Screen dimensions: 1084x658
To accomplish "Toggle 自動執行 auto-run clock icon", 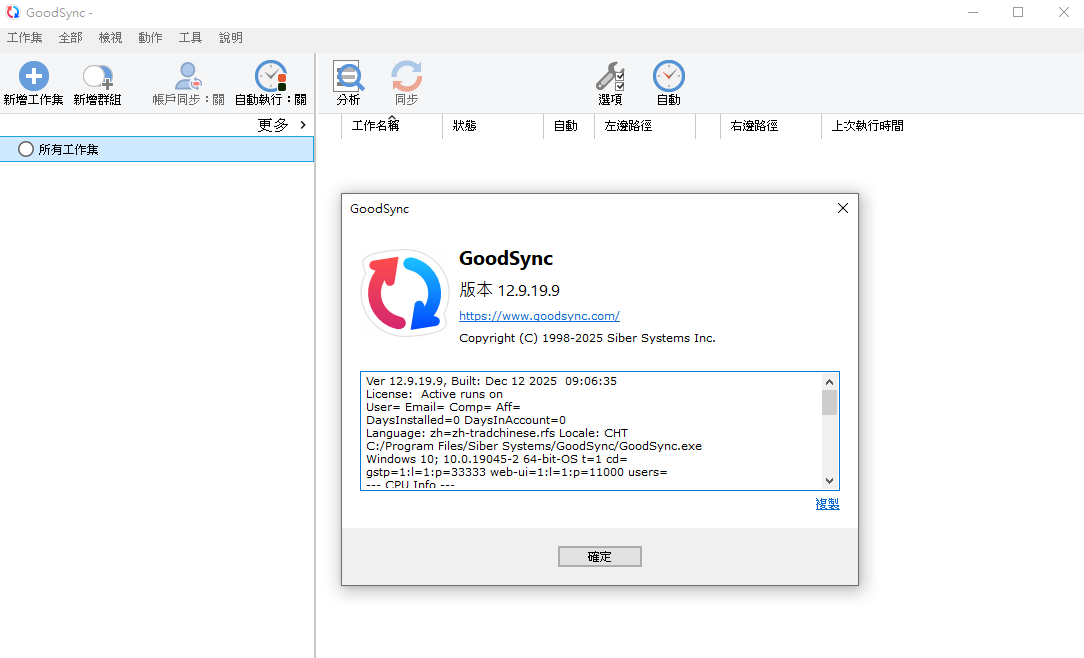I will coord(270,76).
